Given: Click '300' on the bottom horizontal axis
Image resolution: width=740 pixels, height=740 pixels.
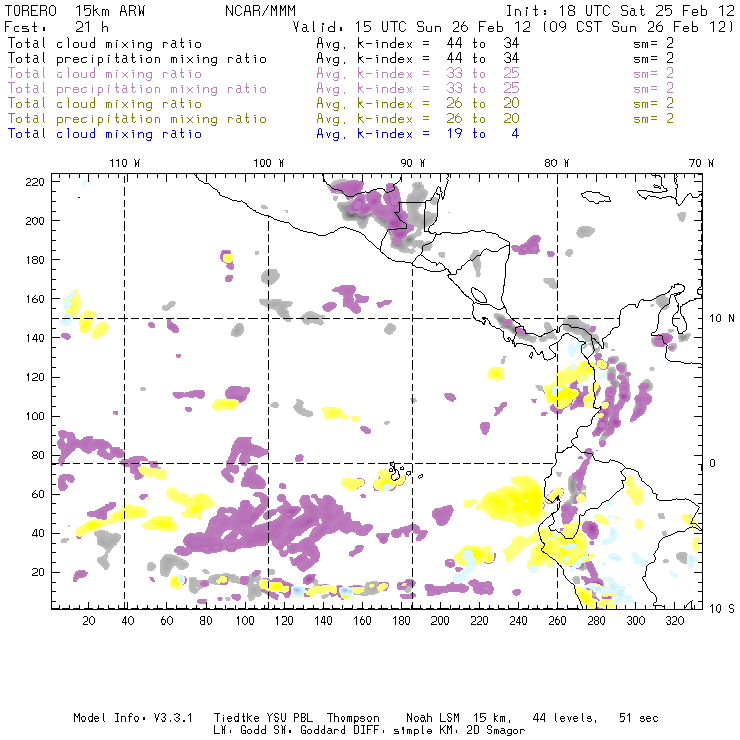Looking at the screenshot, I should [x=635, y=621].
